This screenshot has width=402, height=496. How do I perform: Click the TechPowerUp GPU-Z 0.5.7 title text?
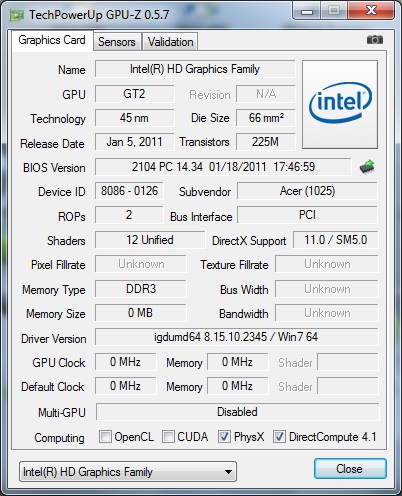[x=99, y=15]
